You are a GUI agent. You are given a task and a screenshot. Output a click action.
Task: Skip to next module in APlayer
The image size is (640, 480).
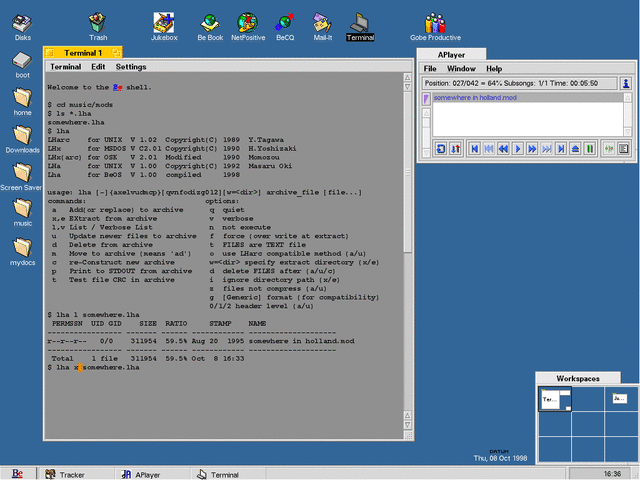click(561, 149)
